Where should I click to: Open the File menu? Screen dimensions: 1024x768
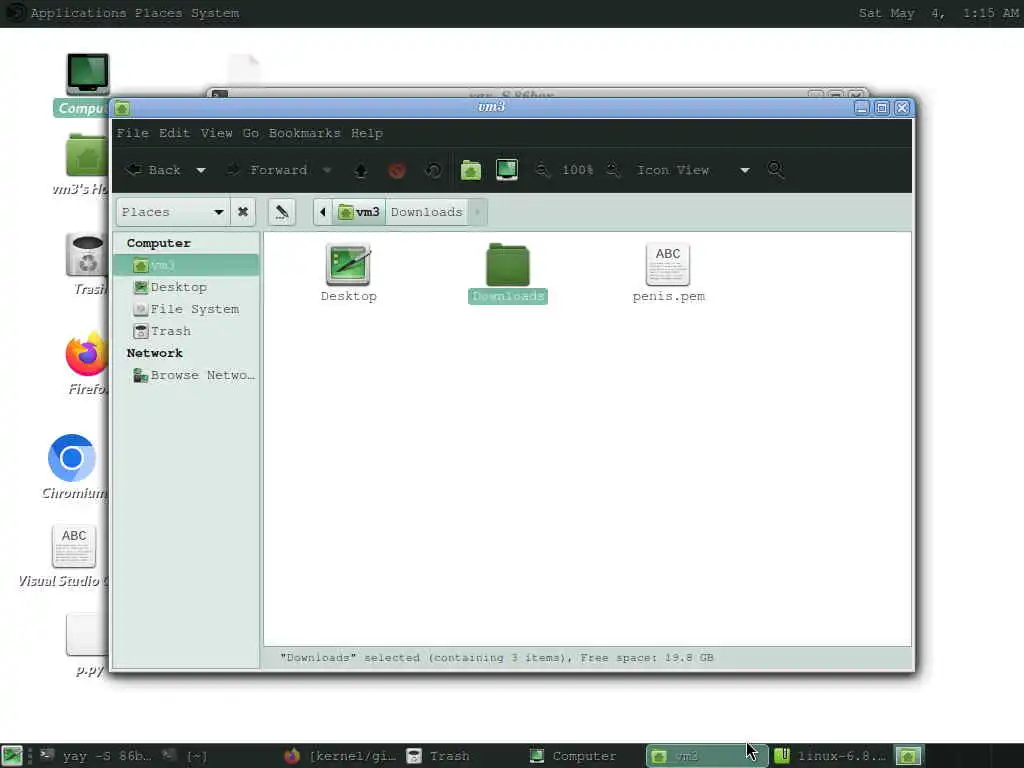click(x=133, y=133)
